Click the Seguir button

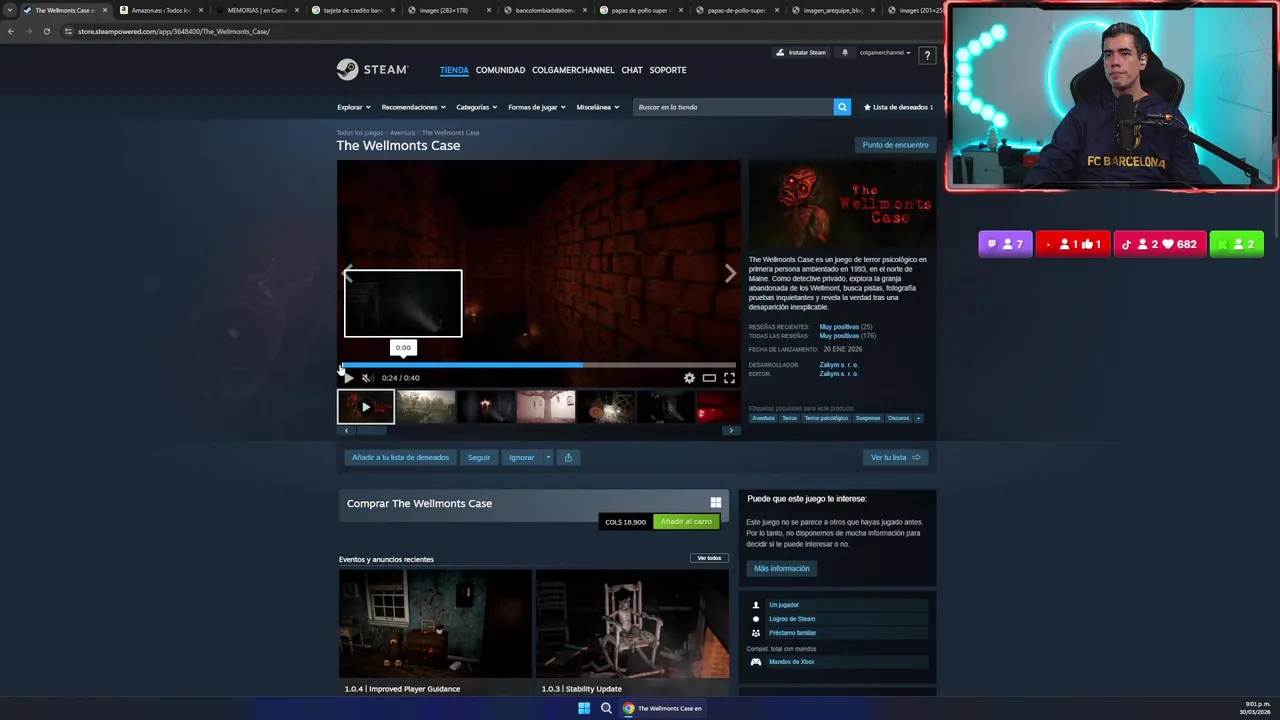[479, 457]
